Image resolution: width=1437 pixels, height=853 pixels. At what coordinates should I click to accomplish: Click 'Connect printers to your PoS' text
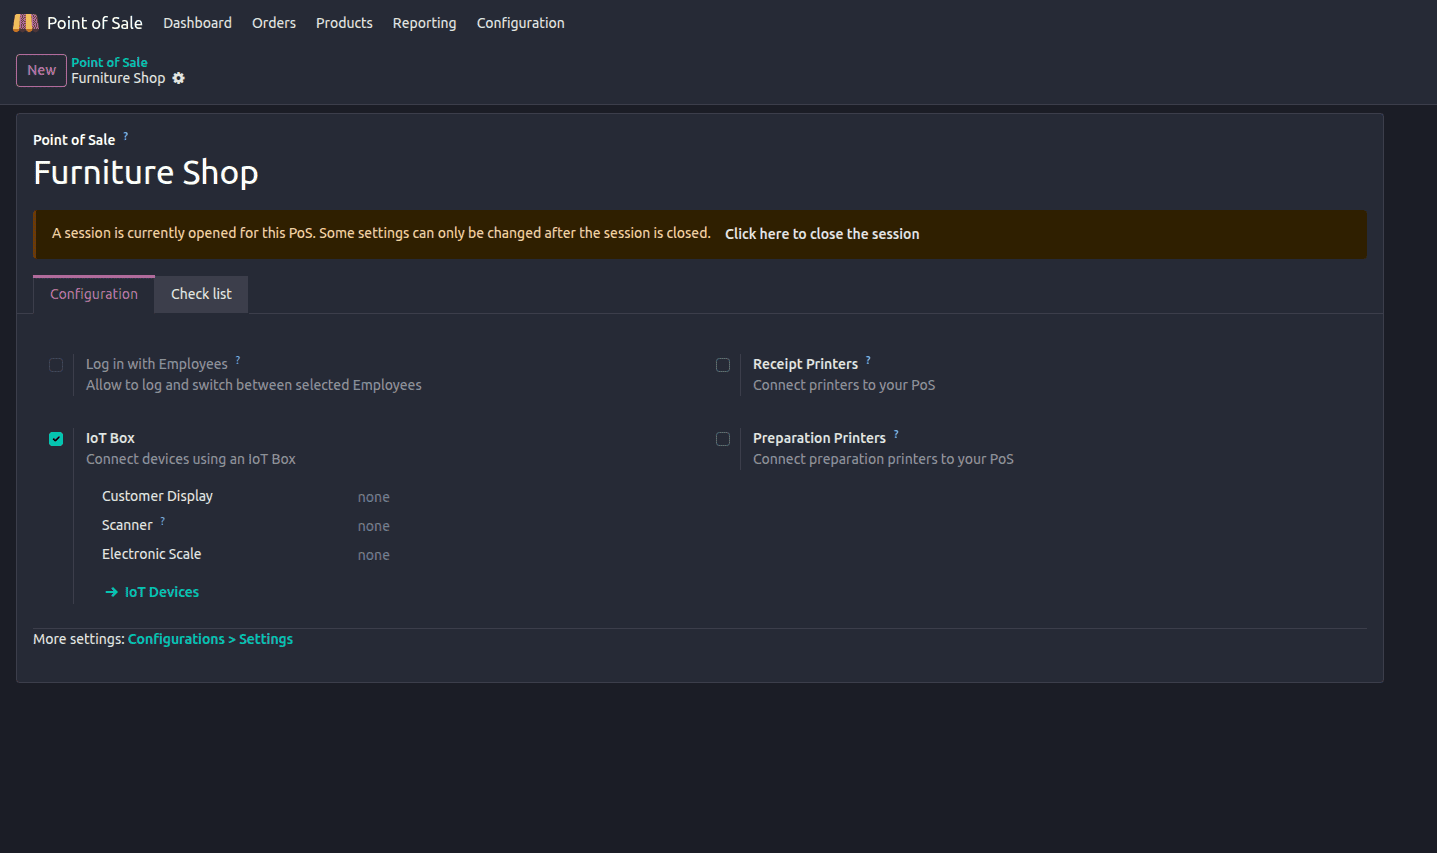[844, 385]
